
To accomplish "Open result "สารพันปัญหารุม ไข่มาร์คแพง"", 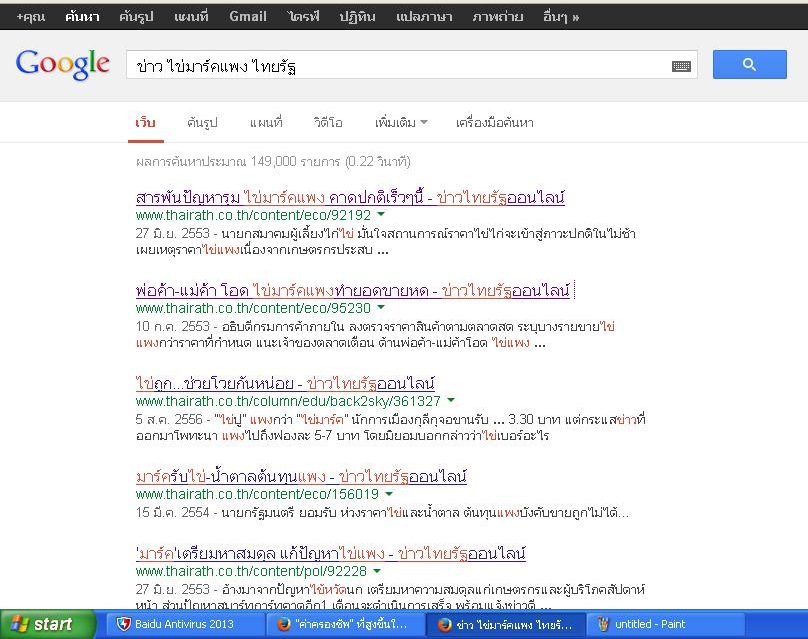I will coord(350,197).
